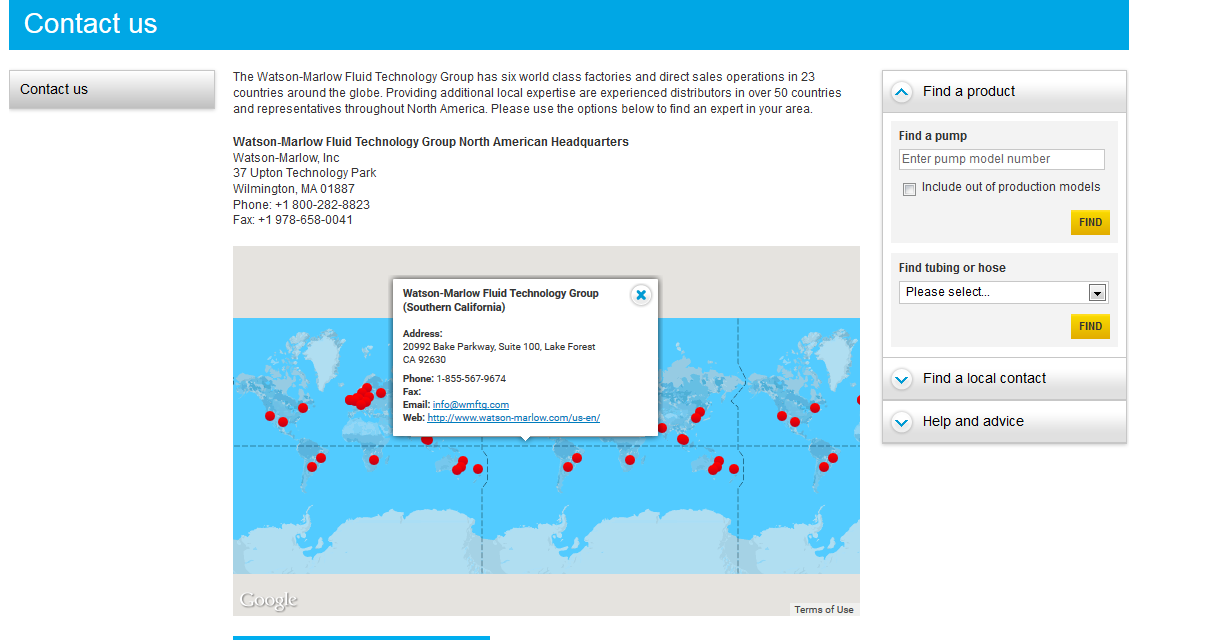Click the Find a pump label

(x=933, y=136)
